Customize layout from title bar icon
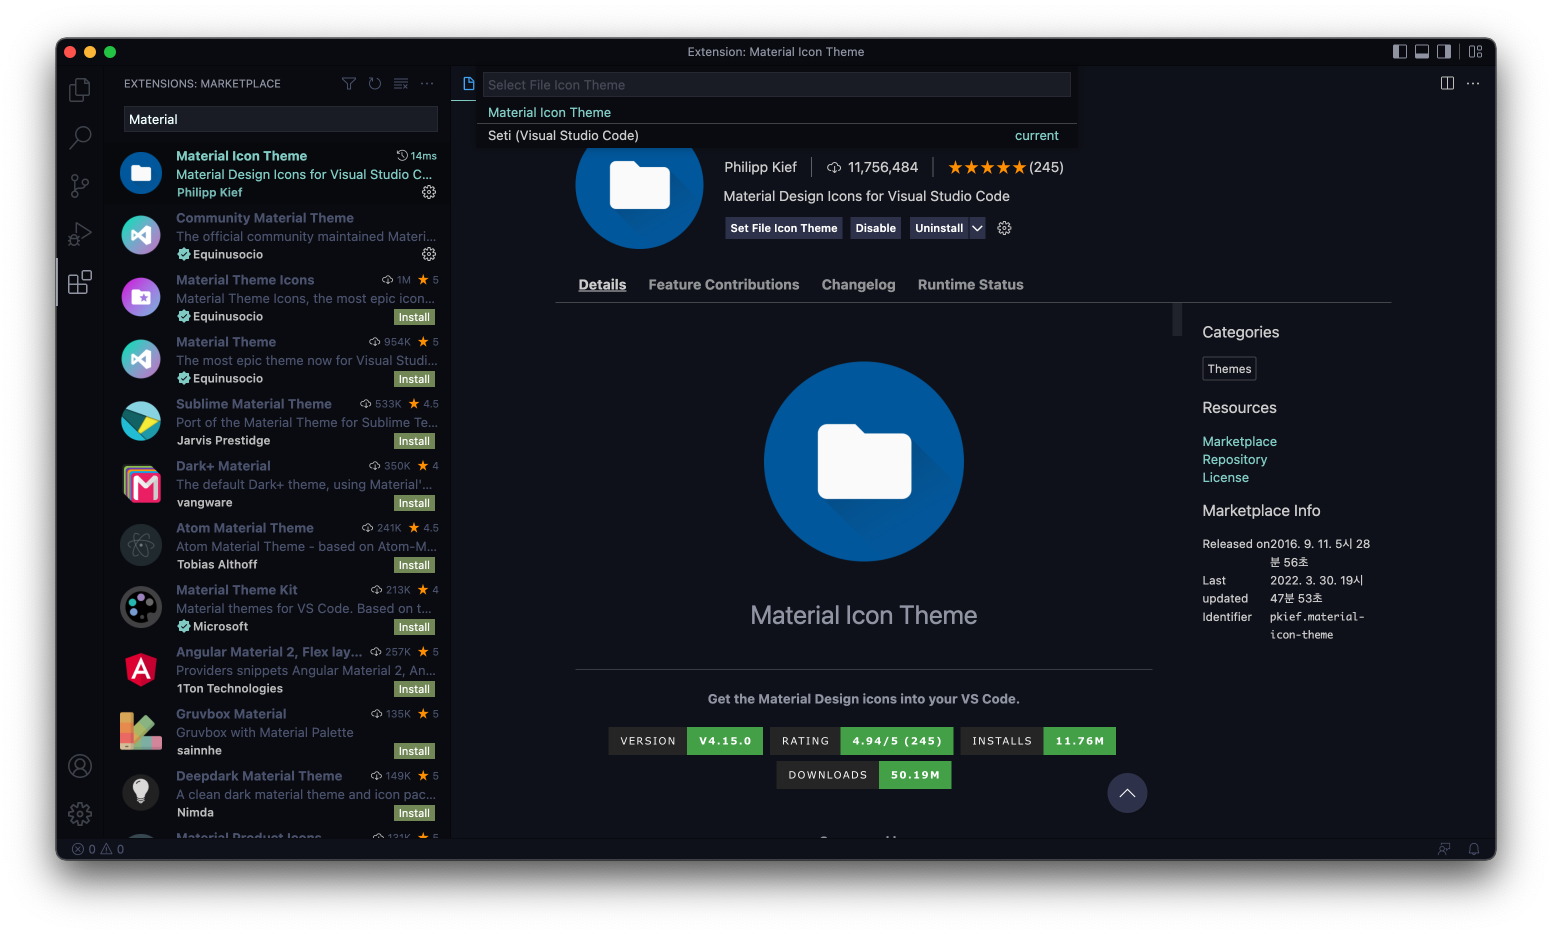Image resolution: width=1552 pixels, height=934 pixels. pyautogui.click(x=1475, y=52)
